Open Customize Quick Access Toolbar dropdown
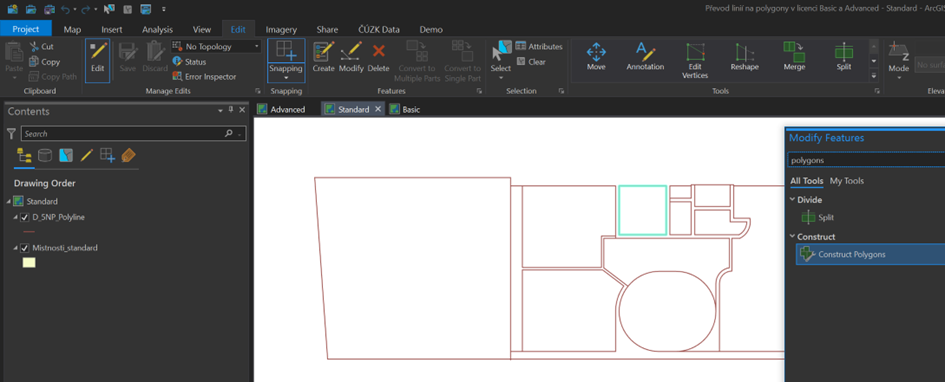 [163, 10]
